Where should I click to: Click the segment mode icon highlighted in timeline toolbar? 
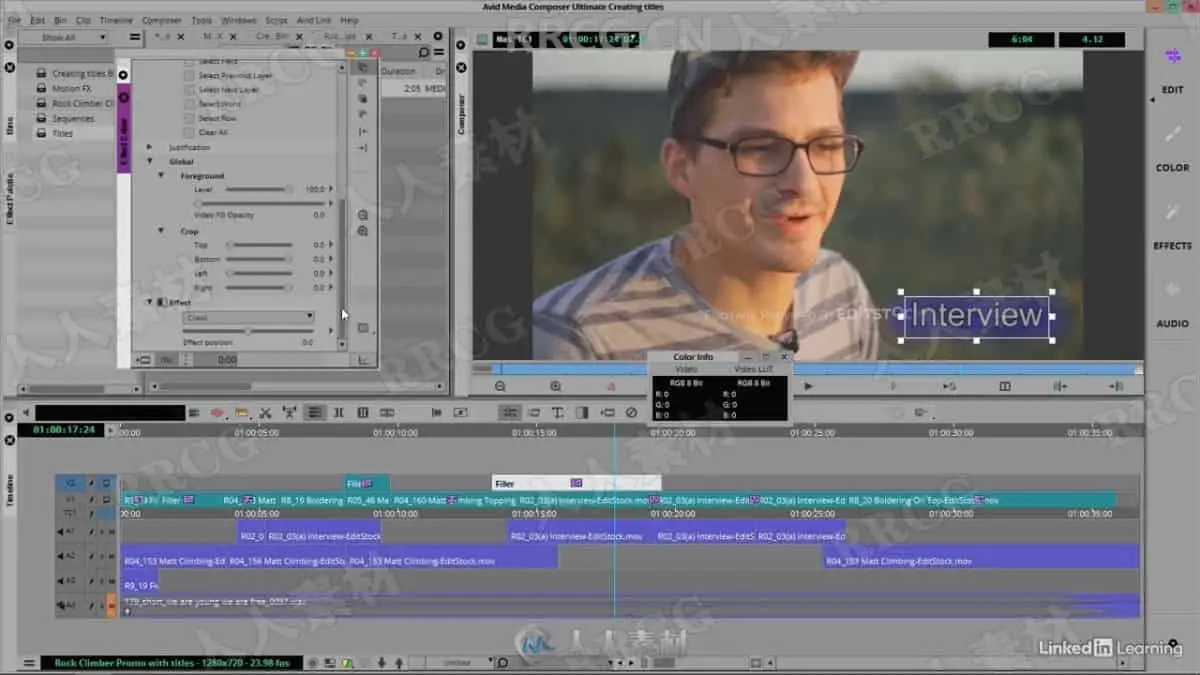[x=314, y=412]
